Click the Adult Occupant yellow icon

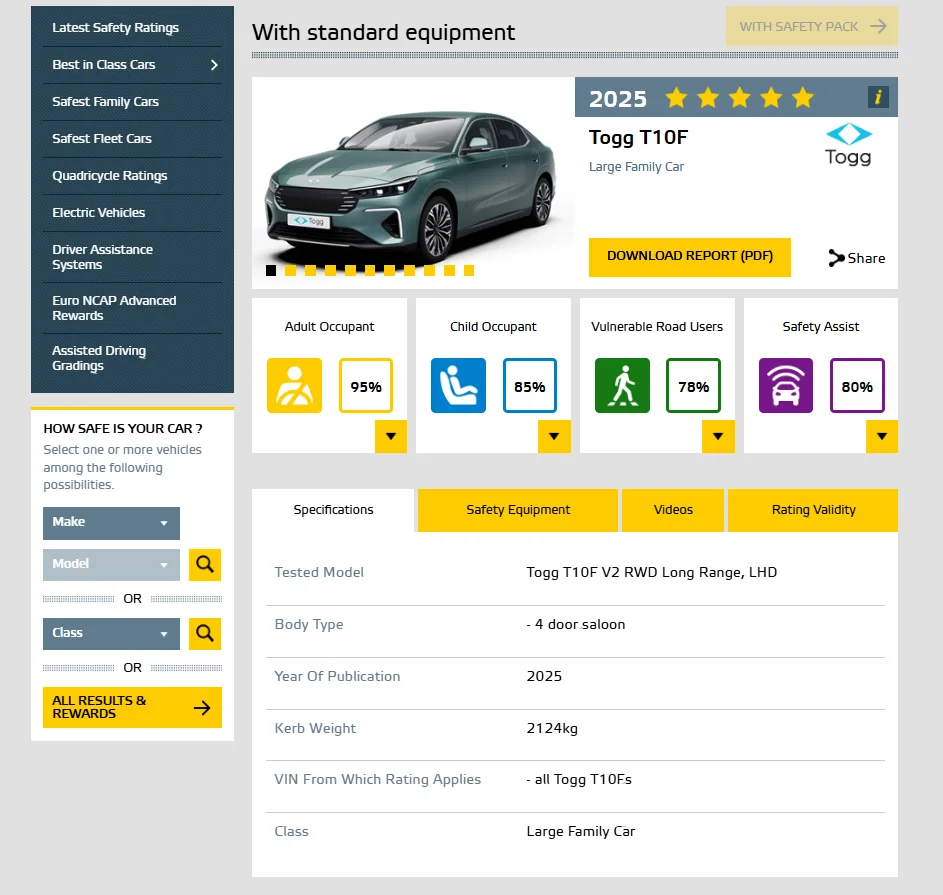294,386
